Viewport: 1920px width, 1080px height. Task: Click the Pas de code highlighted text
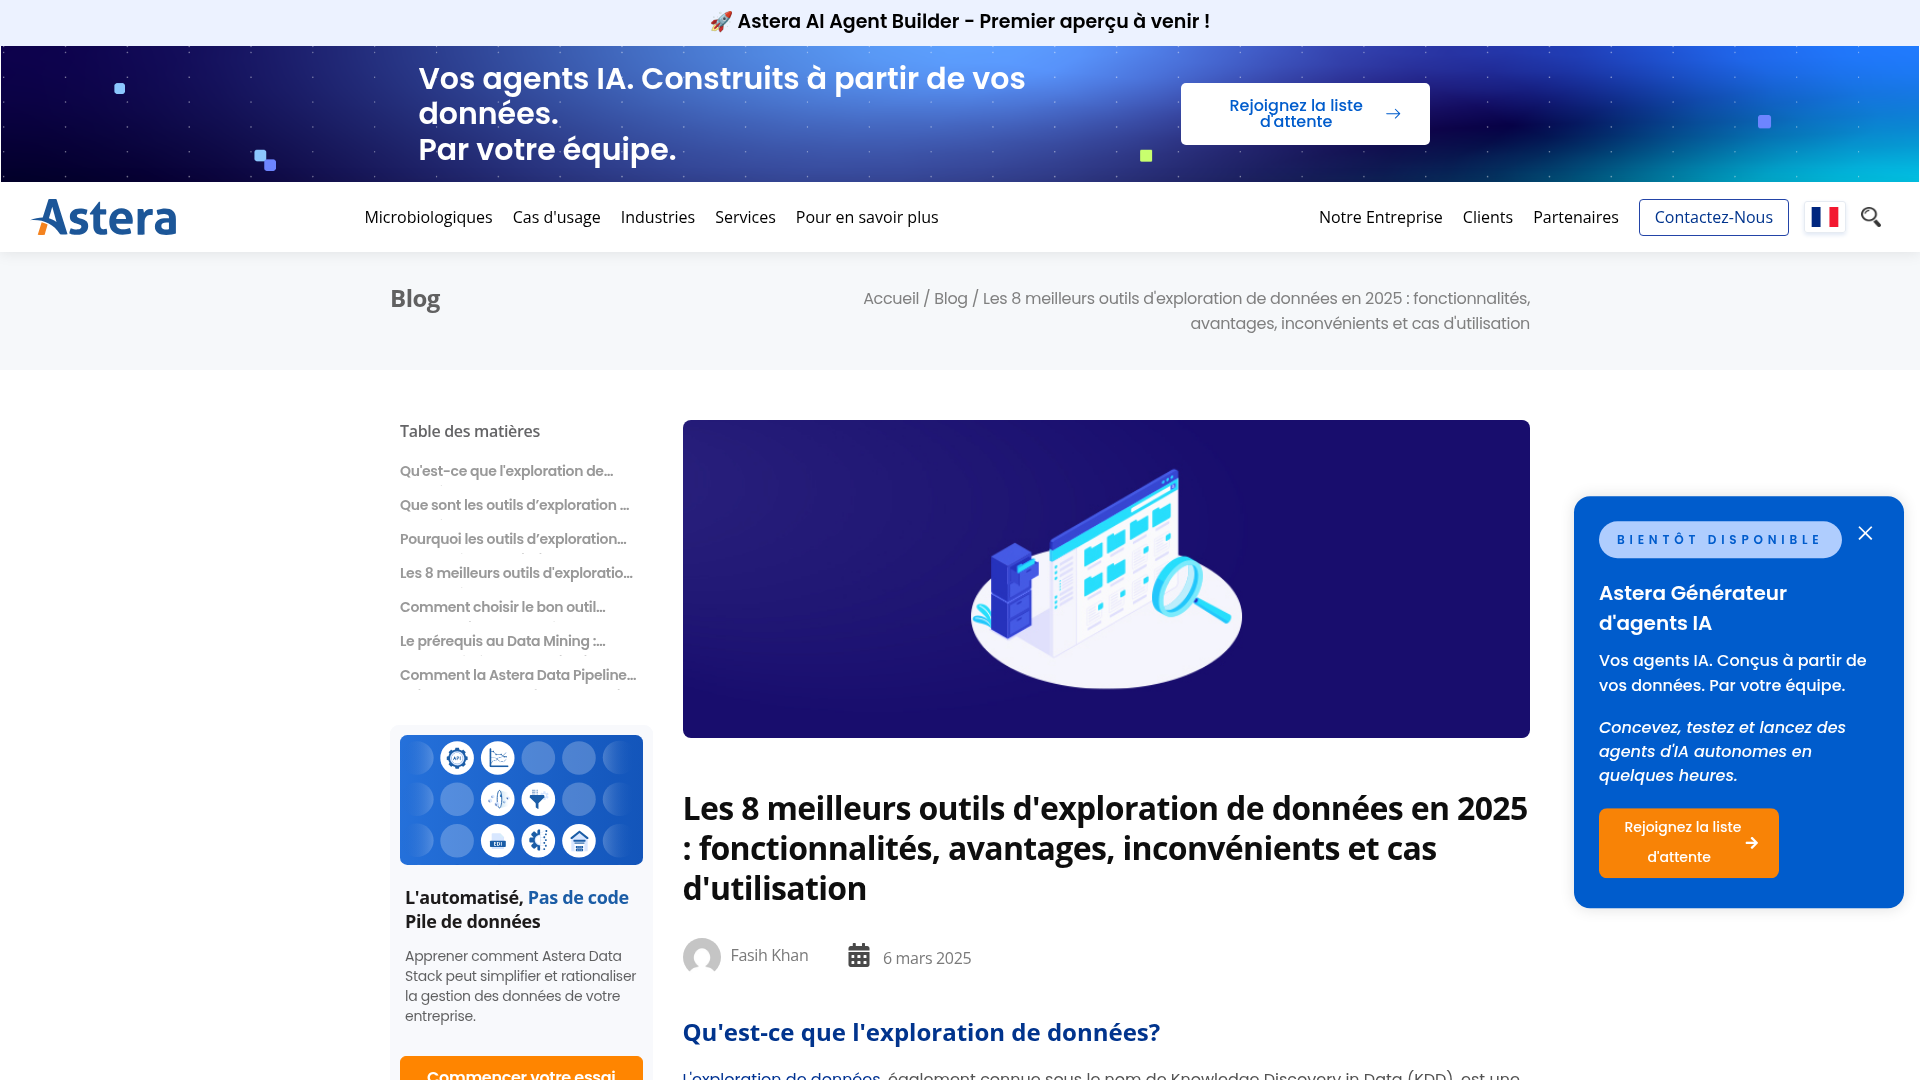coord(578,898)
